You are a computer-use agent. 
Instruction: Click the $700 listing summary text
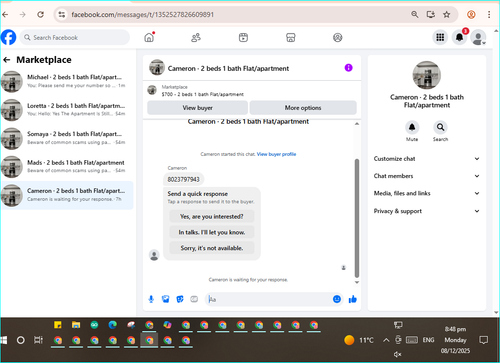tap(203, 94)
